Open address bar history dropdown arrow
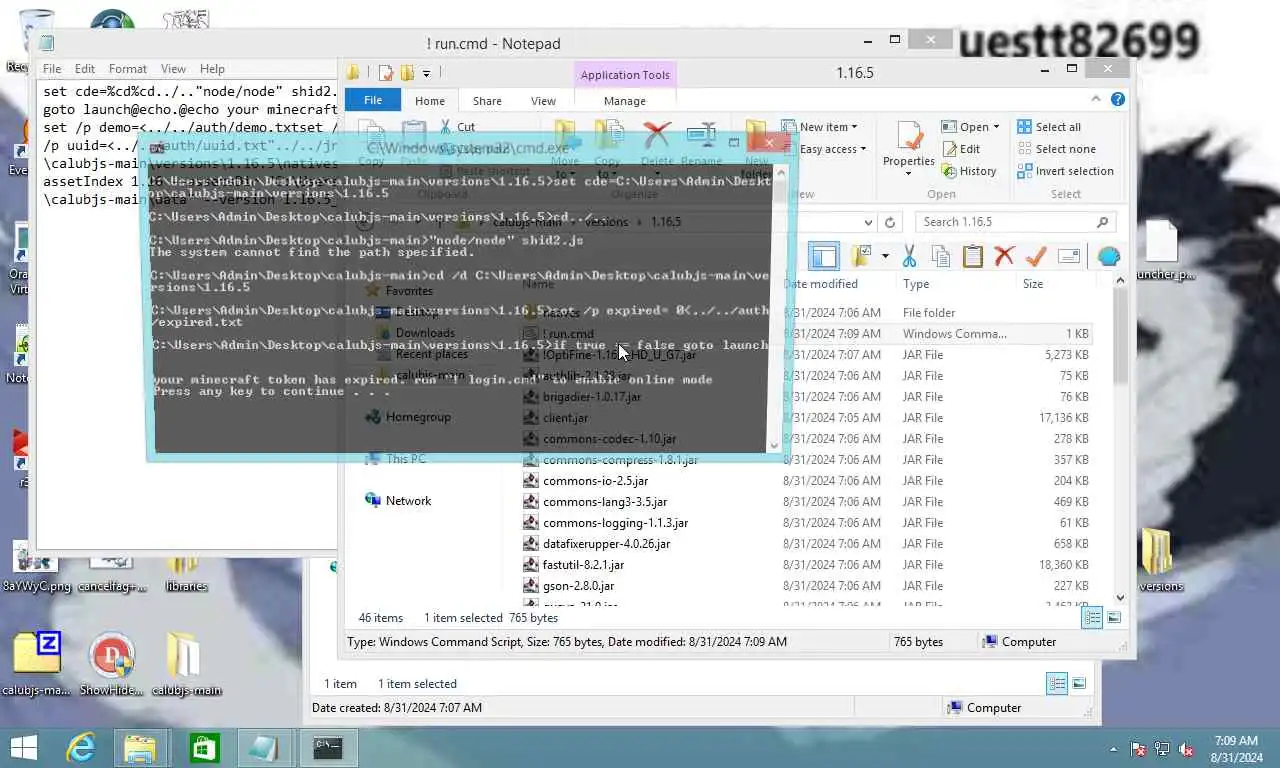The width and height of the screenshot is (1280, 768). click(x=868, y=222)
